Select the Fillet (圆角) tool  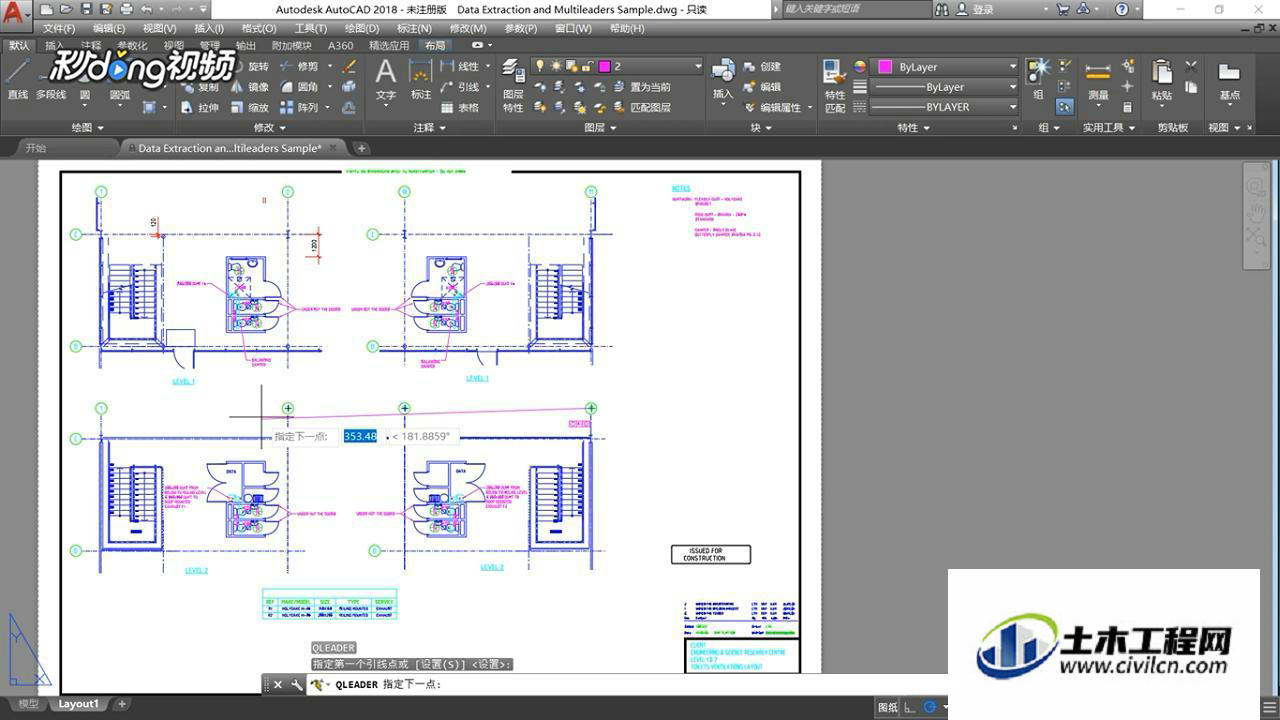299,87
